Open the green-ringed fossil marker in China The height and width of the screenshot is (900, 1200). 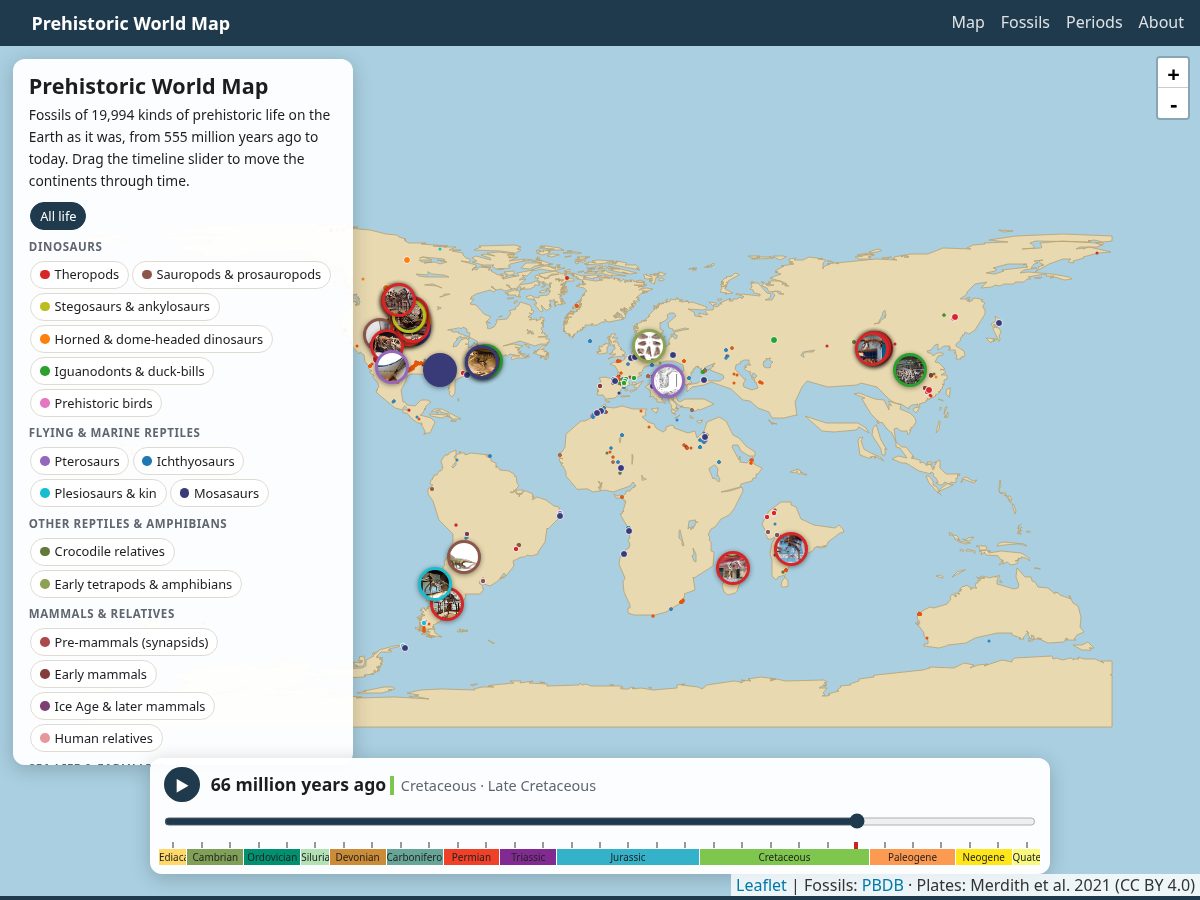(909, 370)
